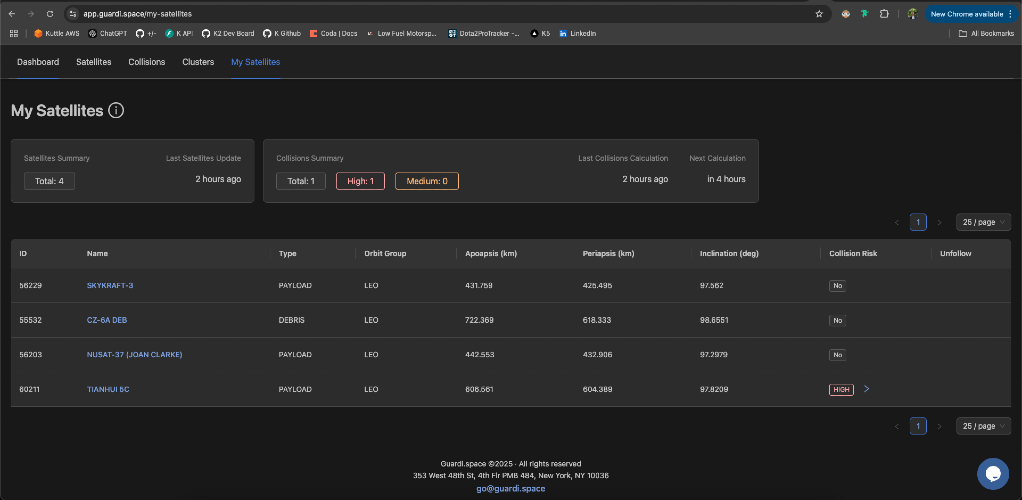This screenshot has height=500, width=1022.
Task: Open the Chrome profile avatar
Action: (912, 14)
